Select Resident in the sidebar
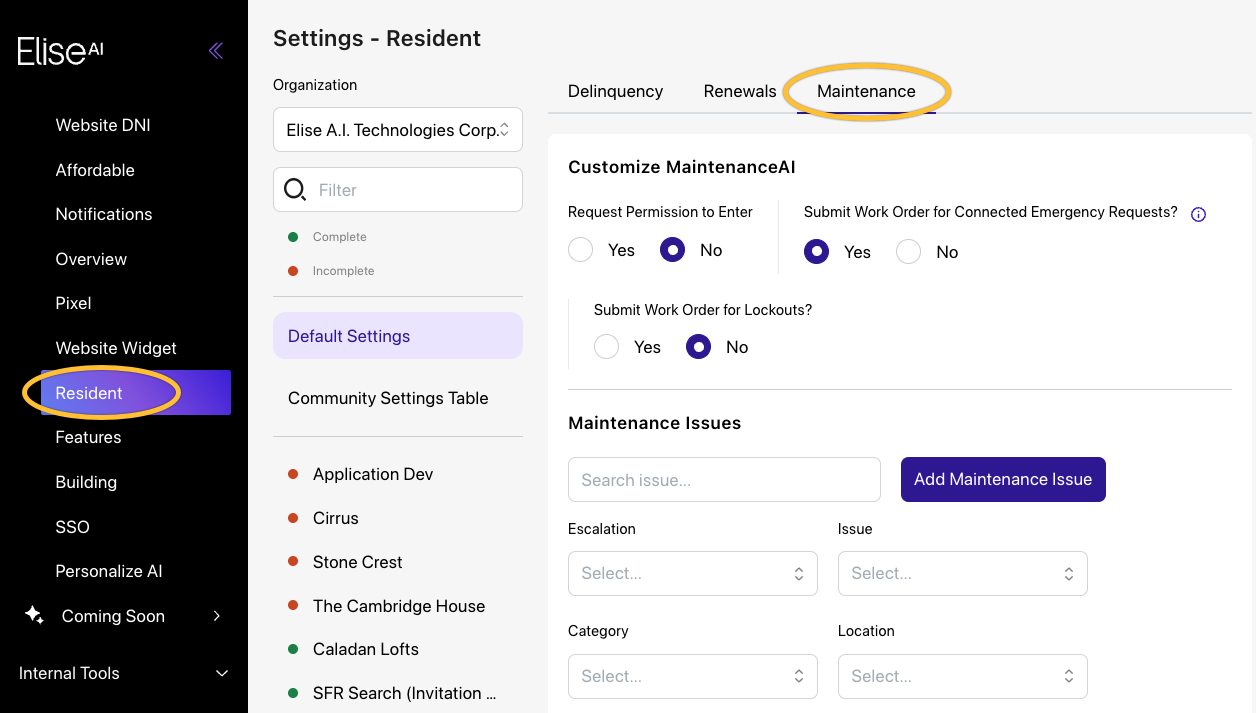 (136, 392)
